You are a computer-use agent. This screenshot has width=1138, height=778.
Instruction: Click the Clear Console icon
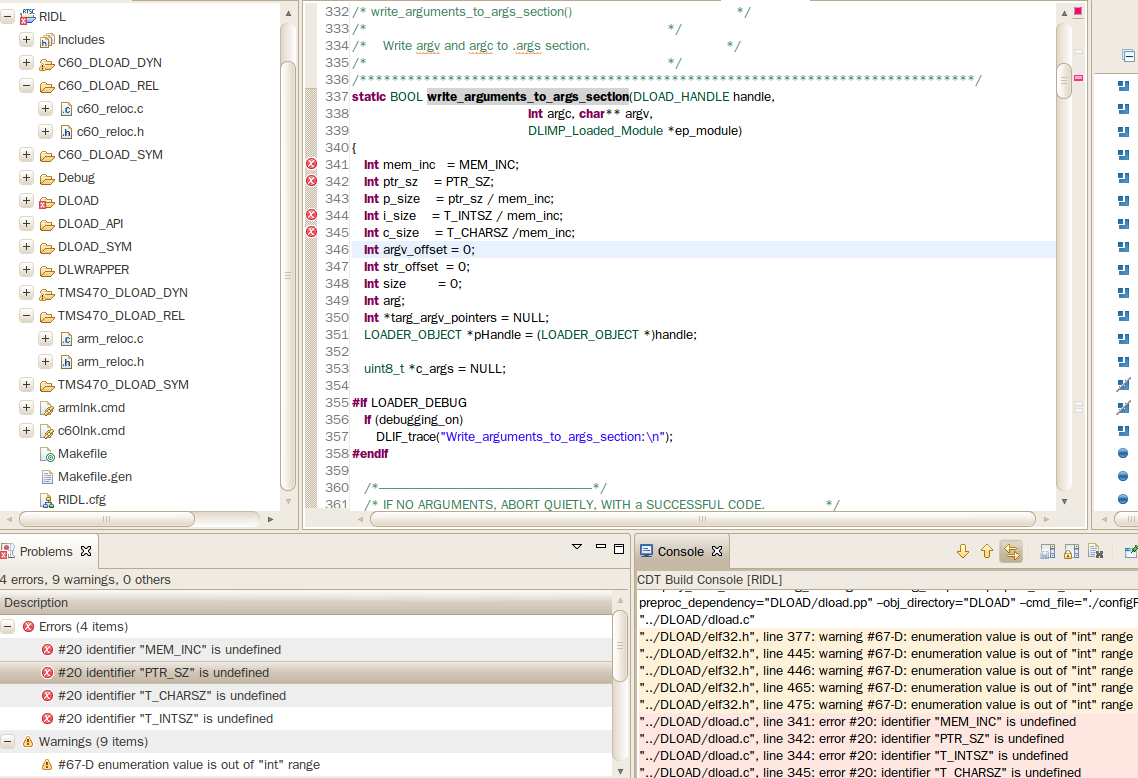pos(1095,551)
